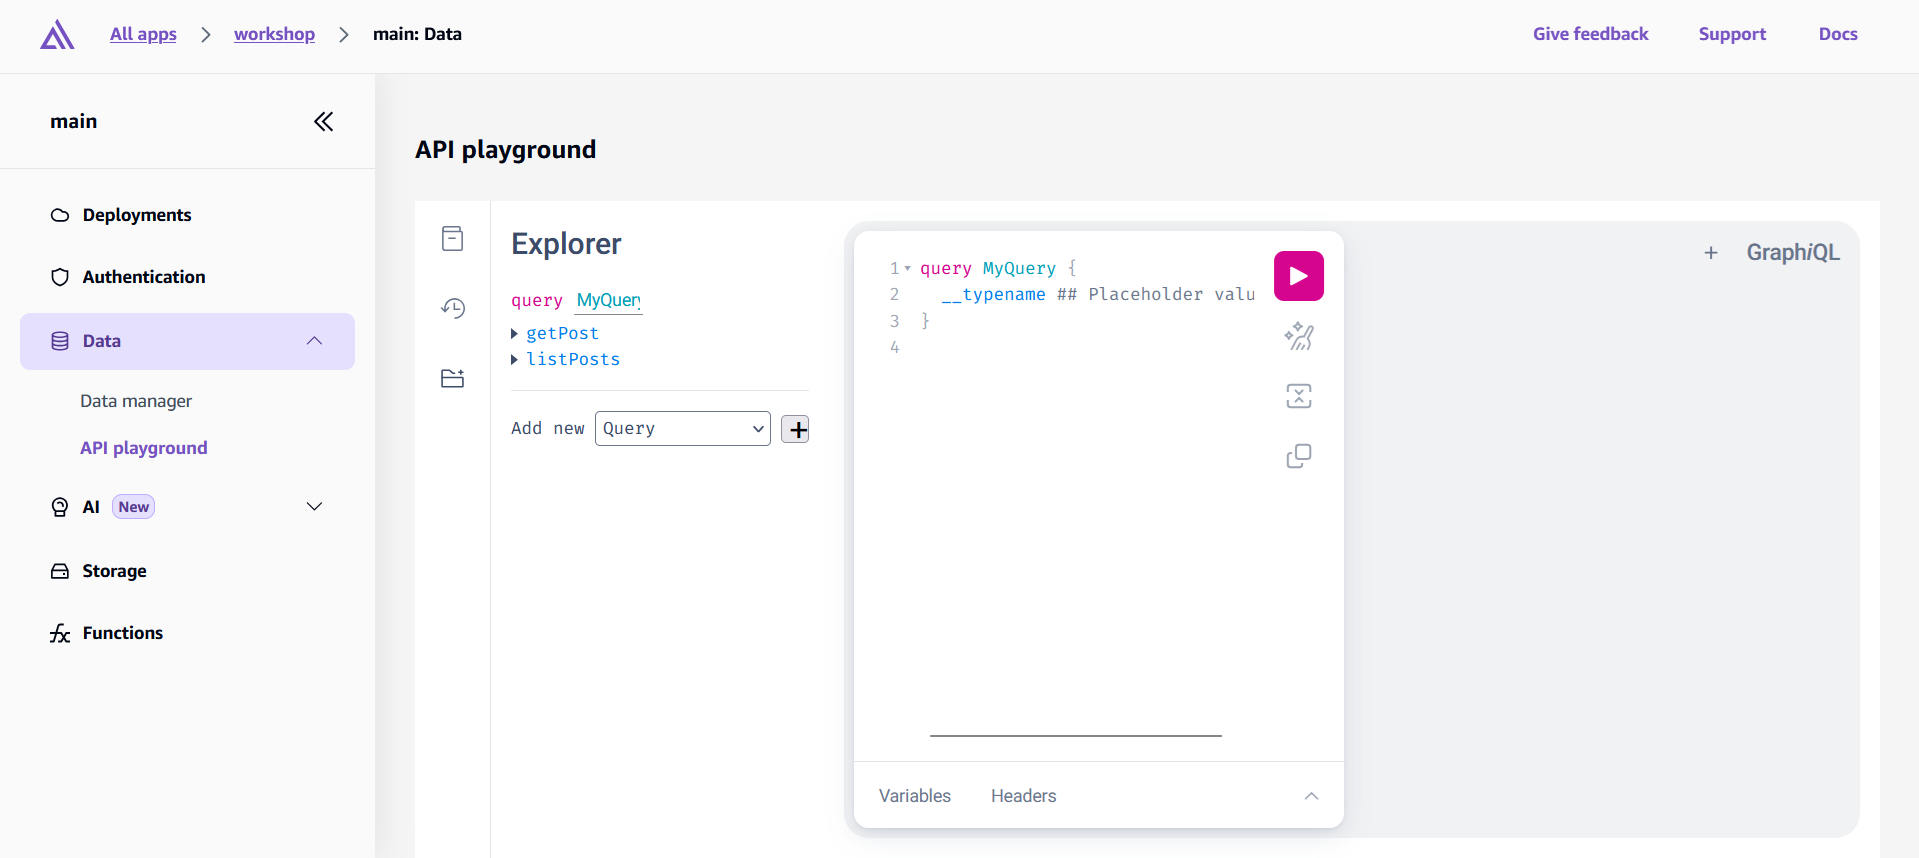Open the Docs link
The width and height of the screenshot is (1919, 858).
point(1838,34)
